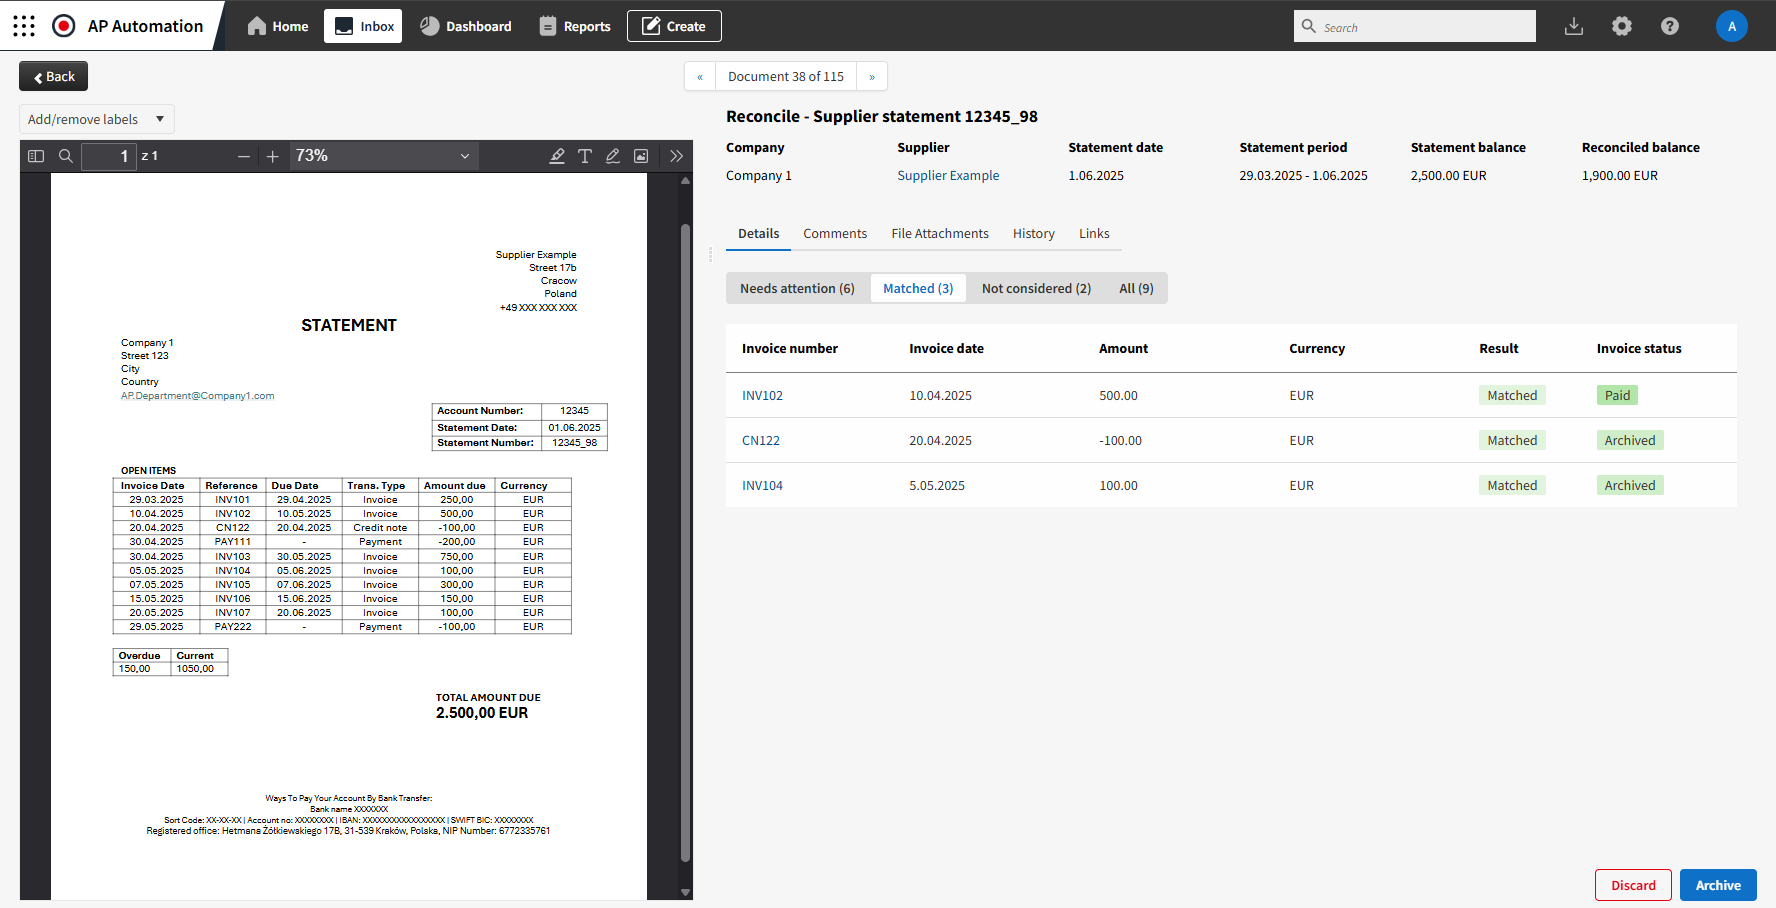The width and height of the screenshot is (1776, 908).
Task: Open find in document search icon
Action: click(x=66, y=156)
